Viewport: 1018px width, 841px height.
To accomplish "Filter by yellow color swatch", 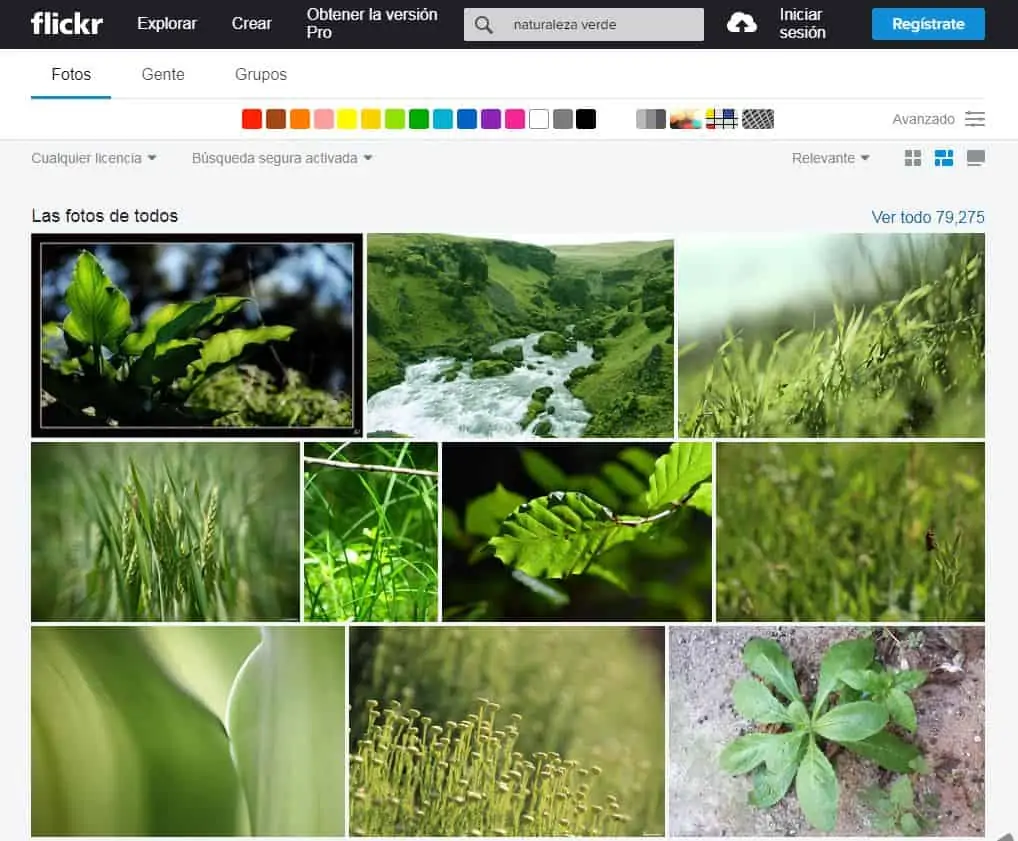I will 347,119.
